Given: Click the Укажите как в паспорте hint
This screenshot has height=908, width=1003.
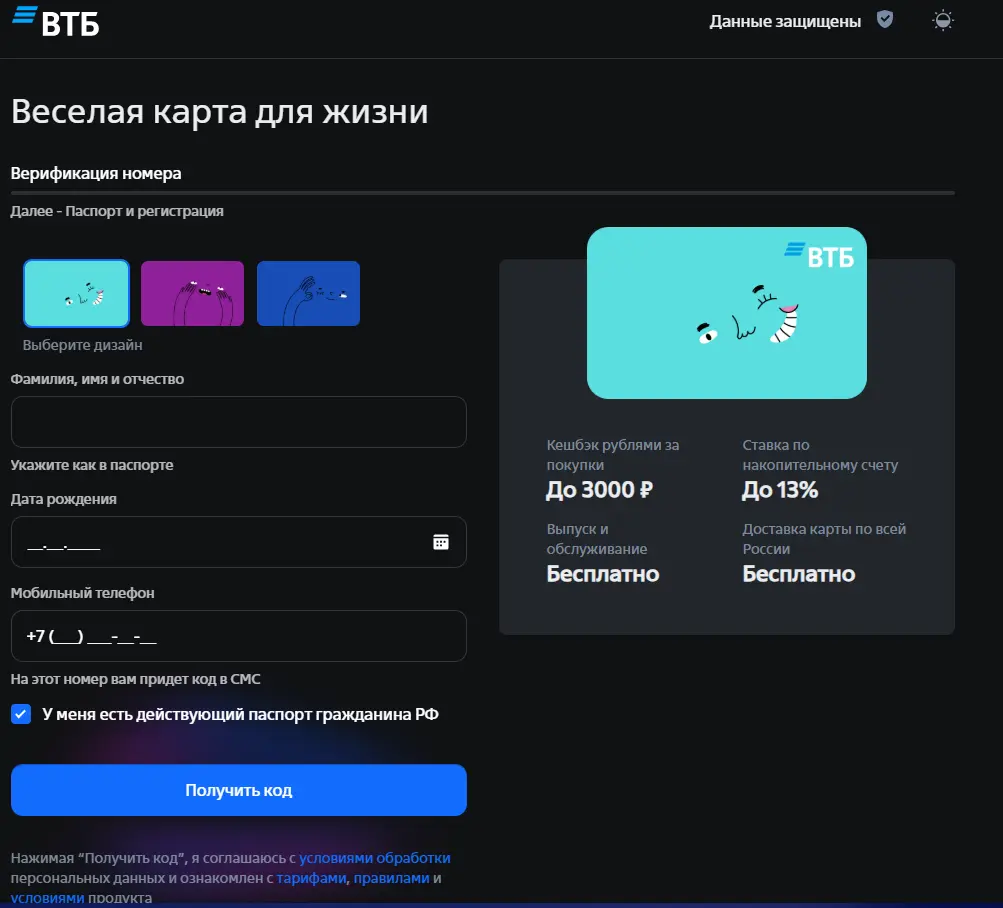Looking at the screenshot, I should coord(92,465).
